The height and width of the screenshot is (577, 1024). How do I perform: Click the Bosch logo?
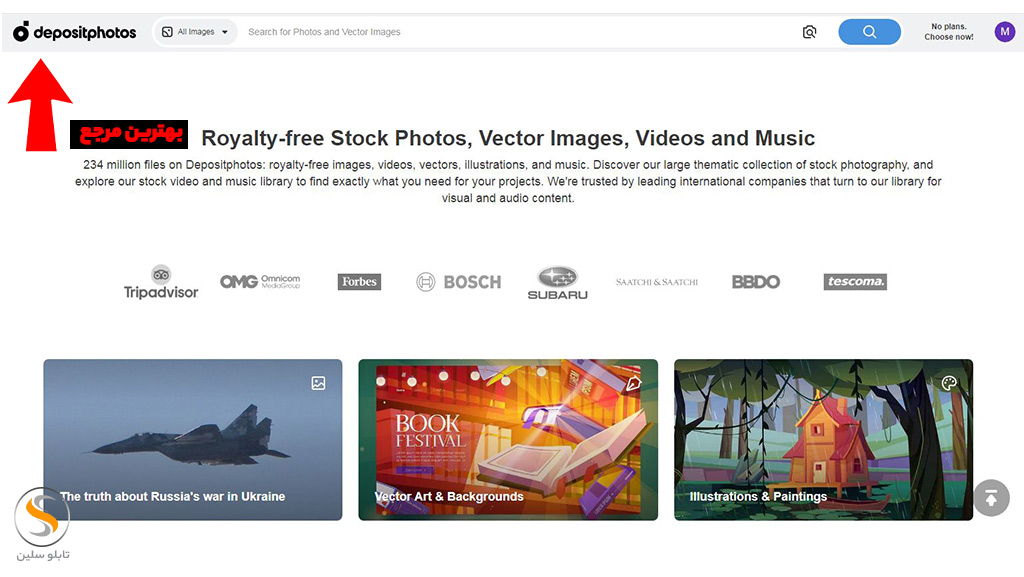(x=458, y=282)
